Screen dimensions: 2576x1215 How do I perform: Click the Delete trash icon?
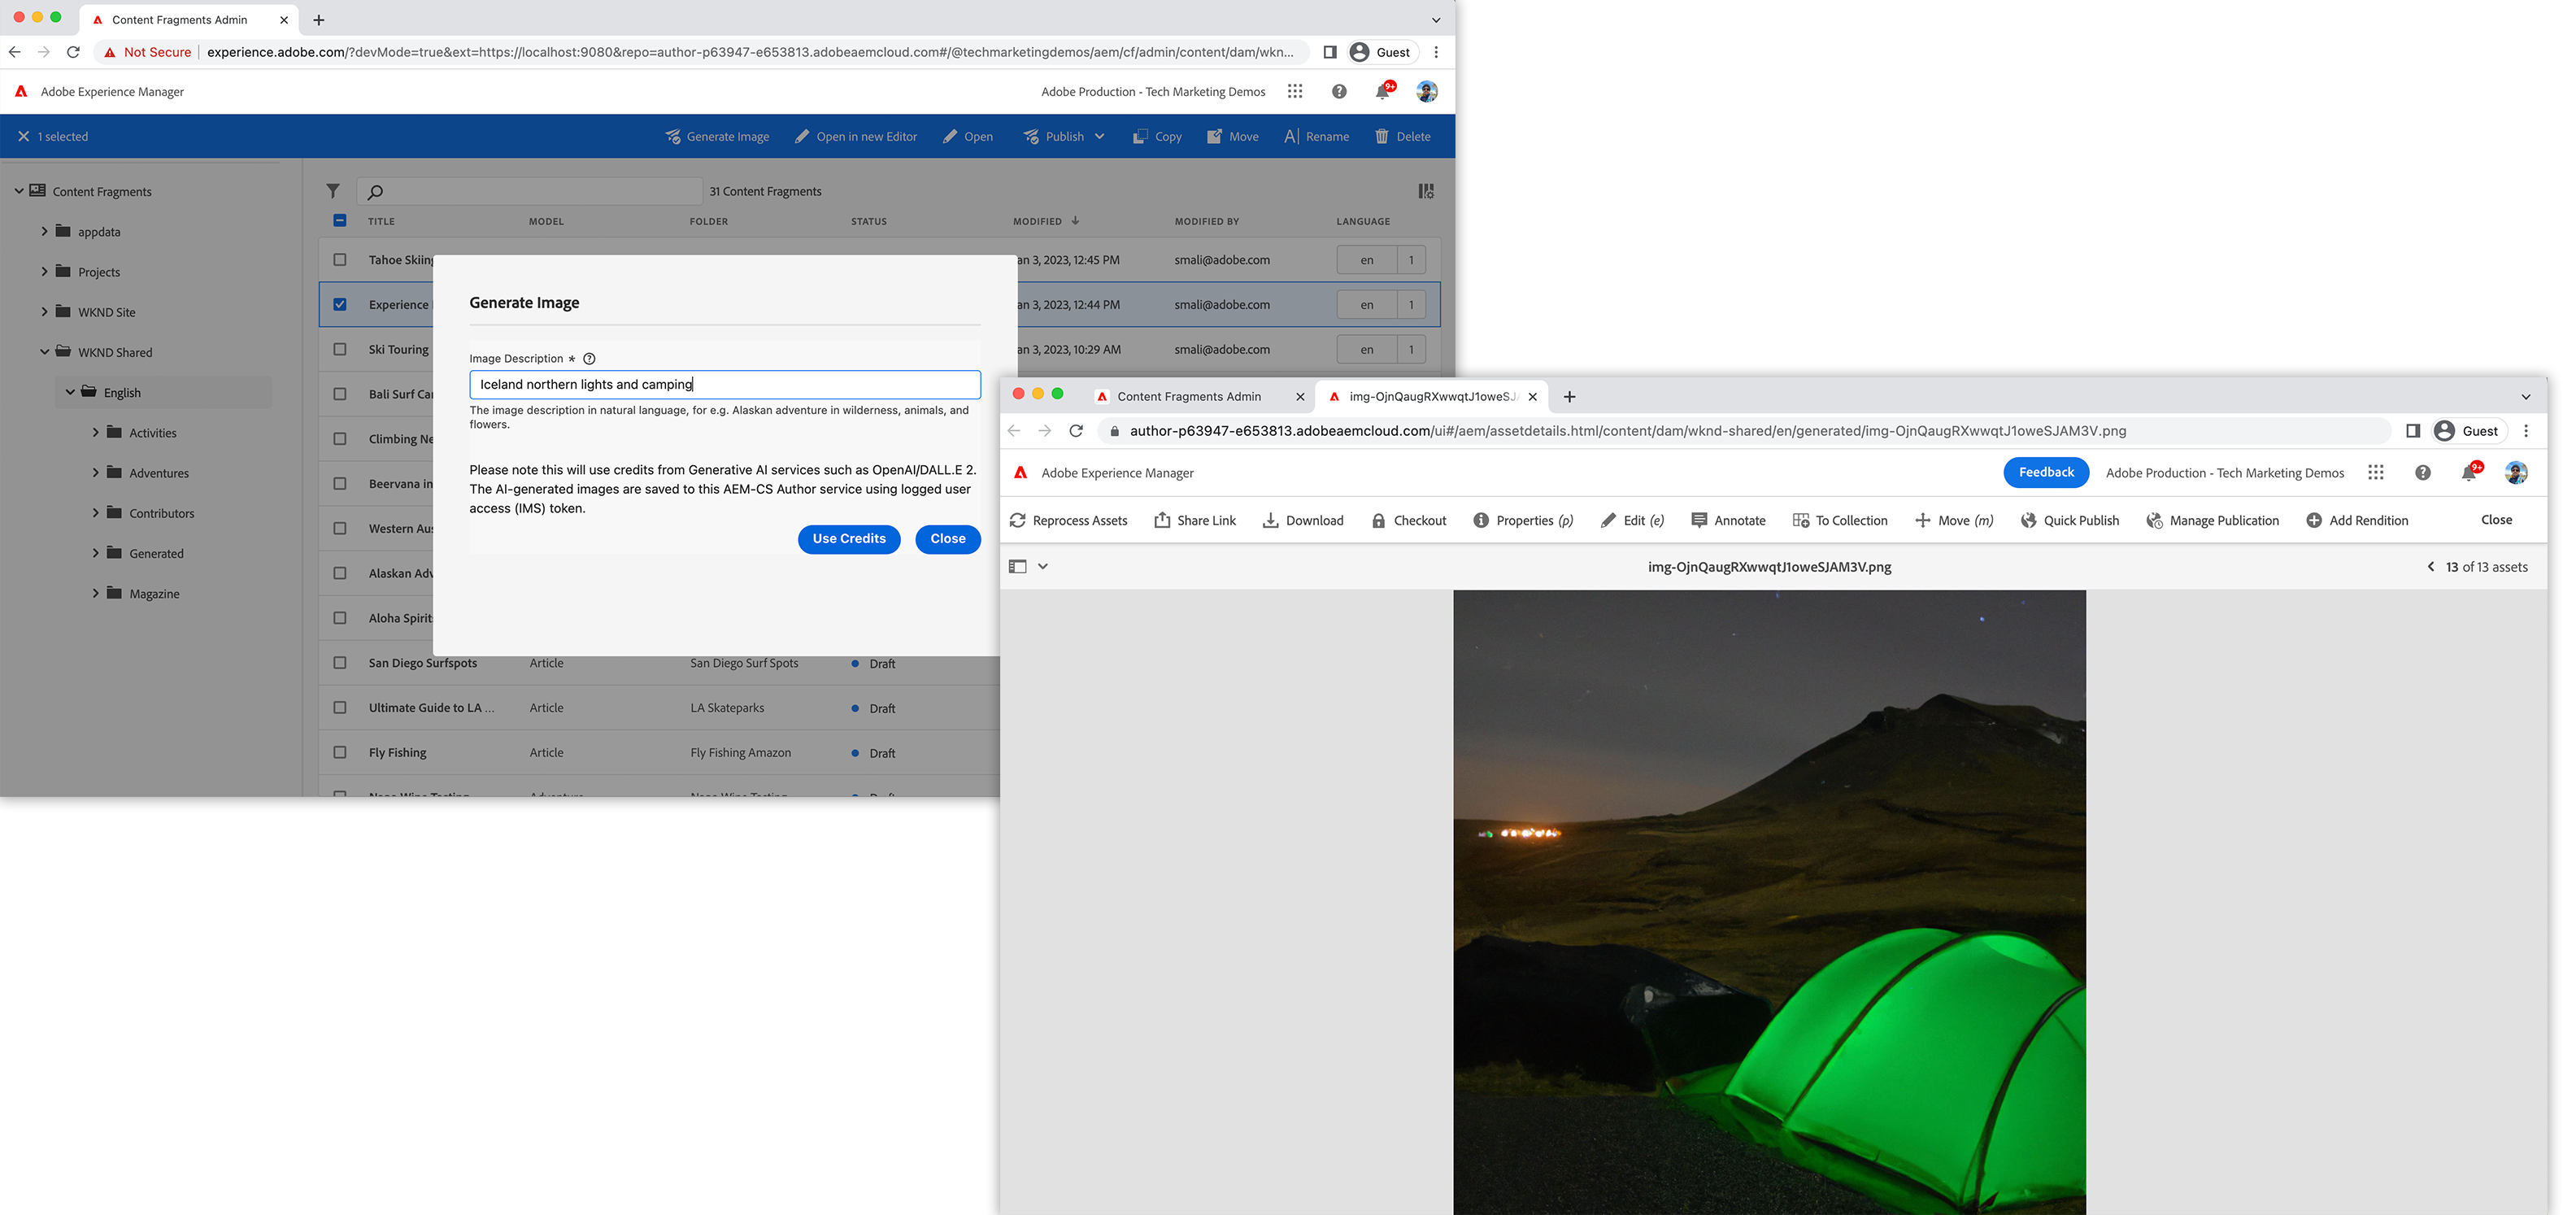coord(1381,137)
